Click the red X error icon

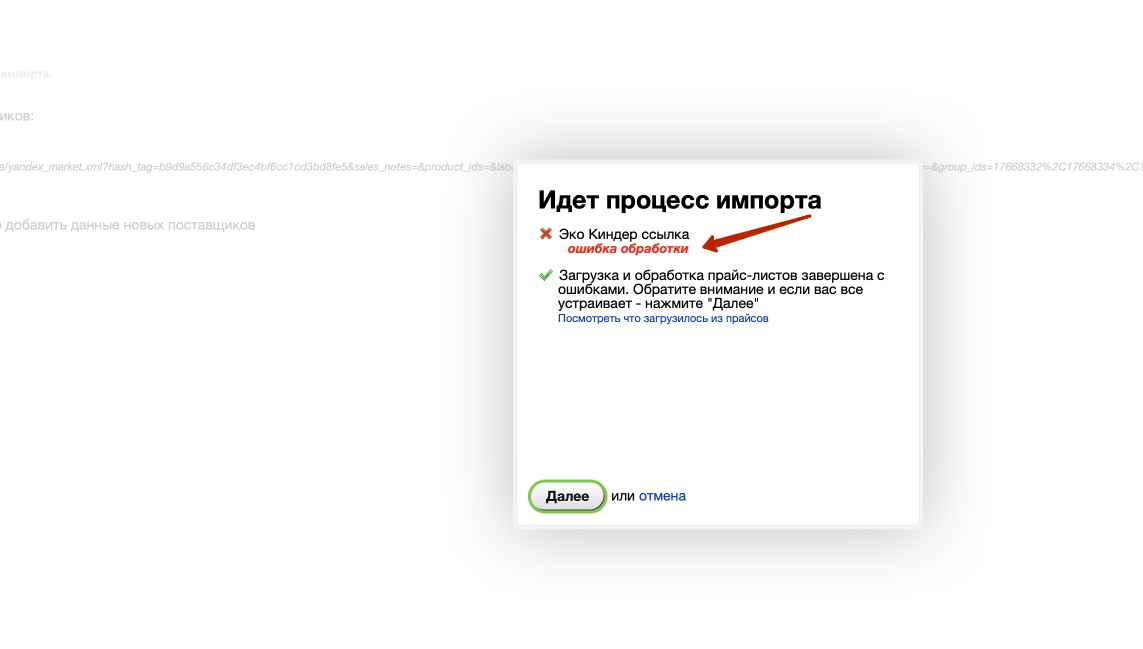(x=546, y=234)
